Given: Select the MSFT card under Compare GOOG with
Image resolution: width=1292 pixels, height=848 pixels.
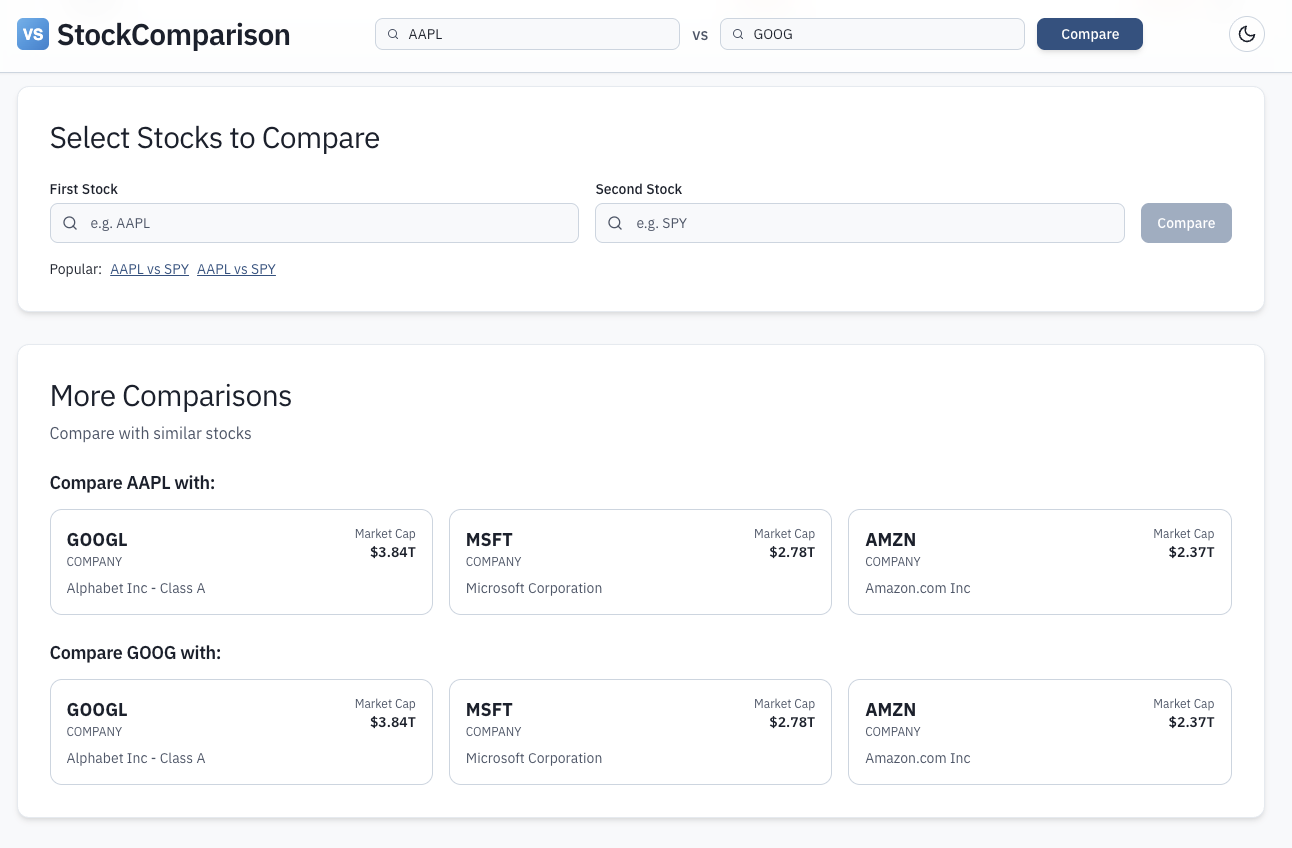Looking at the screenshot, I should click(640, 731).
